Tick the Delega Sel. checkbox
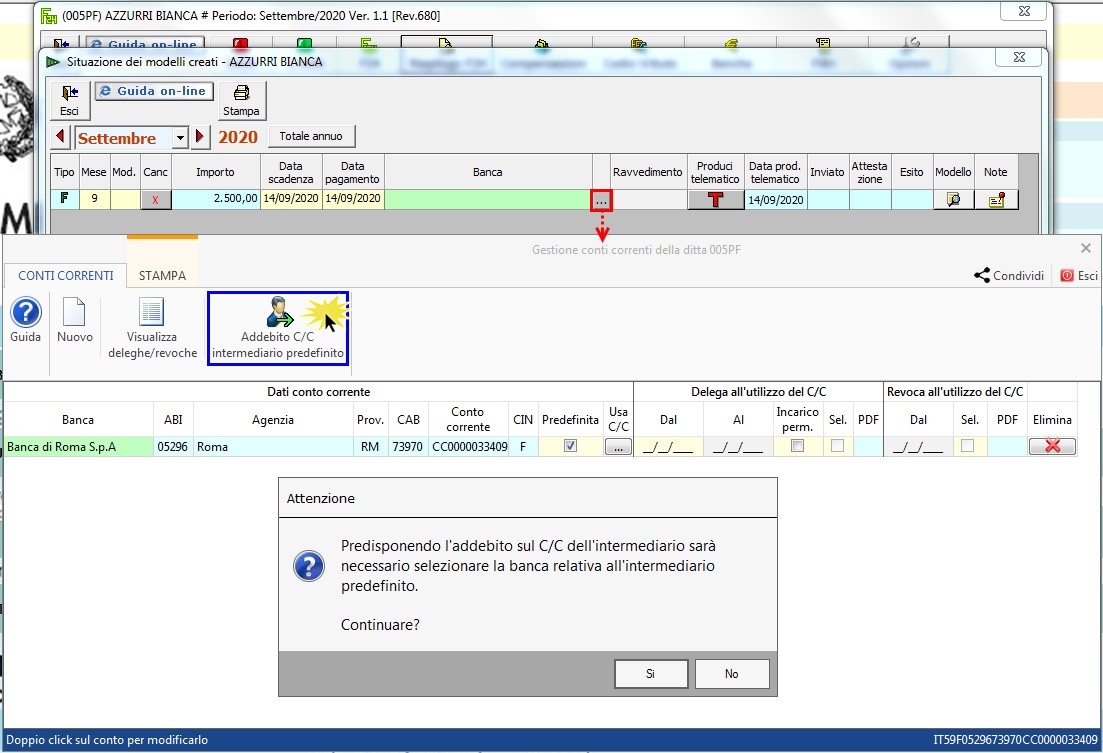1103x753 pixels. [837, 447]
